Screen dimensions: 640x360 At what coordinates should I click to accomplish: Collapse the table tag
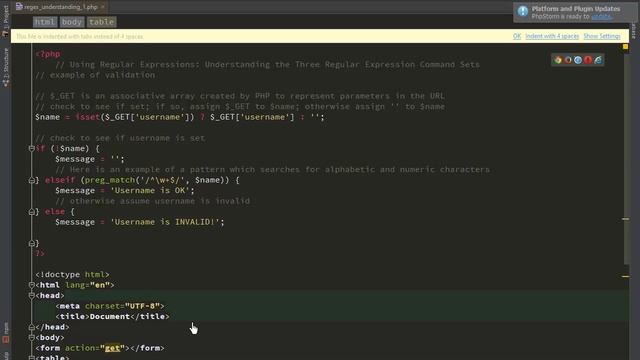[x=31, y=358]
